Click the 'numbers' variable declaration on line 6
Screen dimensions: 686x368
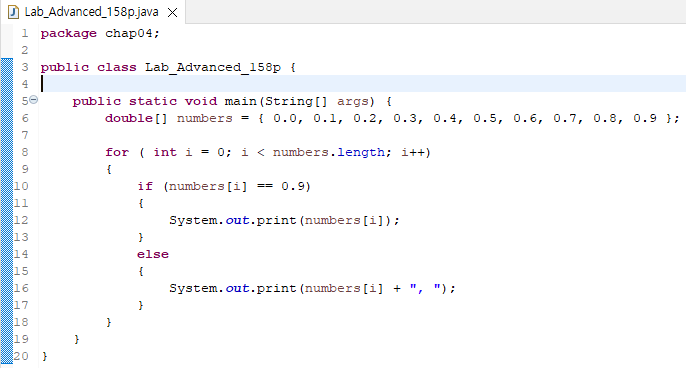(204, 119)
